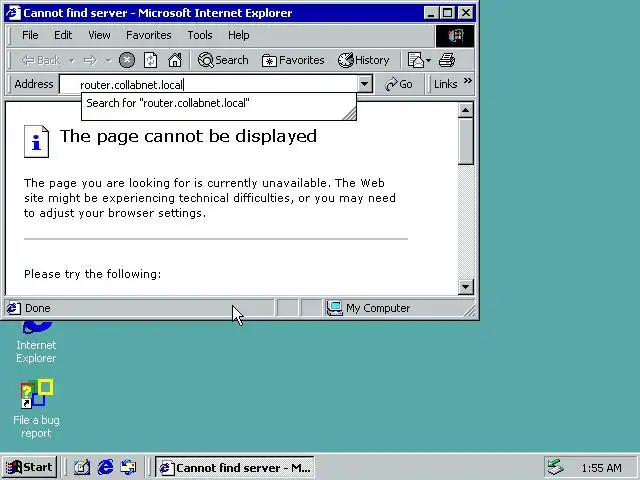Click the vertical scrollbar thumb

point(466,141)
